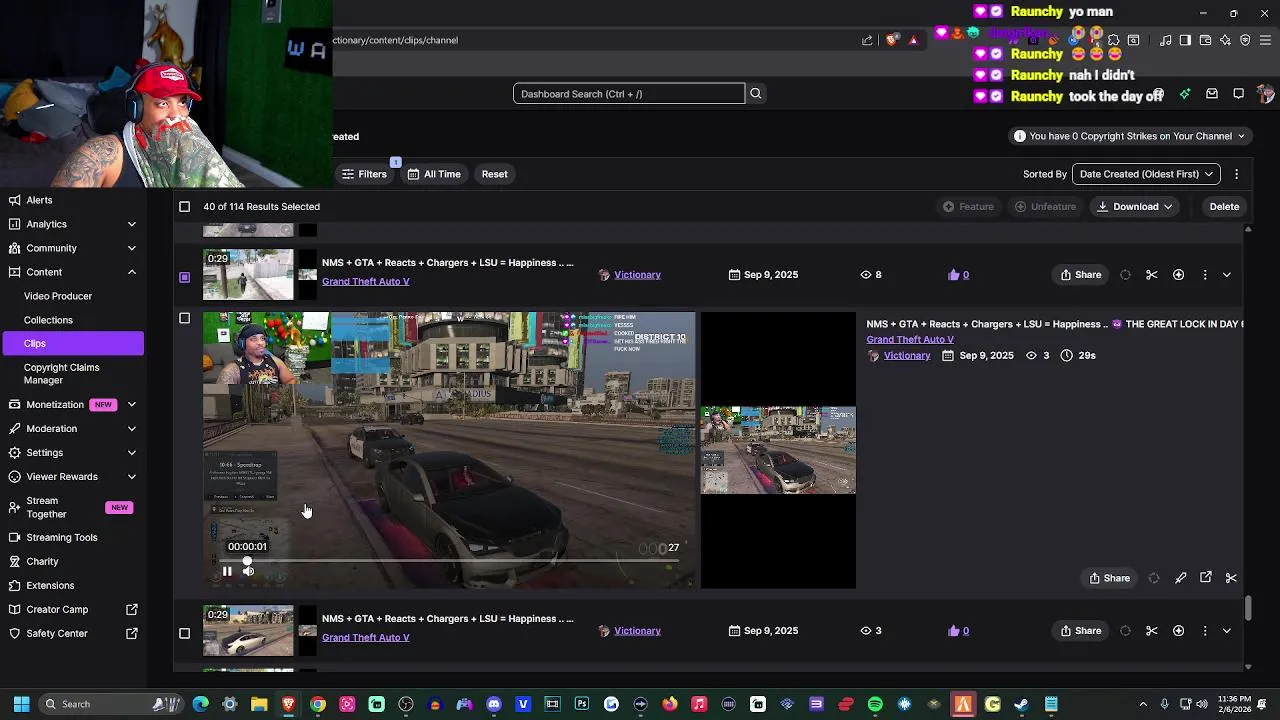Mute the clip preview volume icon
The height and width of the screenshot is (720, 1280).
[248, 572]
